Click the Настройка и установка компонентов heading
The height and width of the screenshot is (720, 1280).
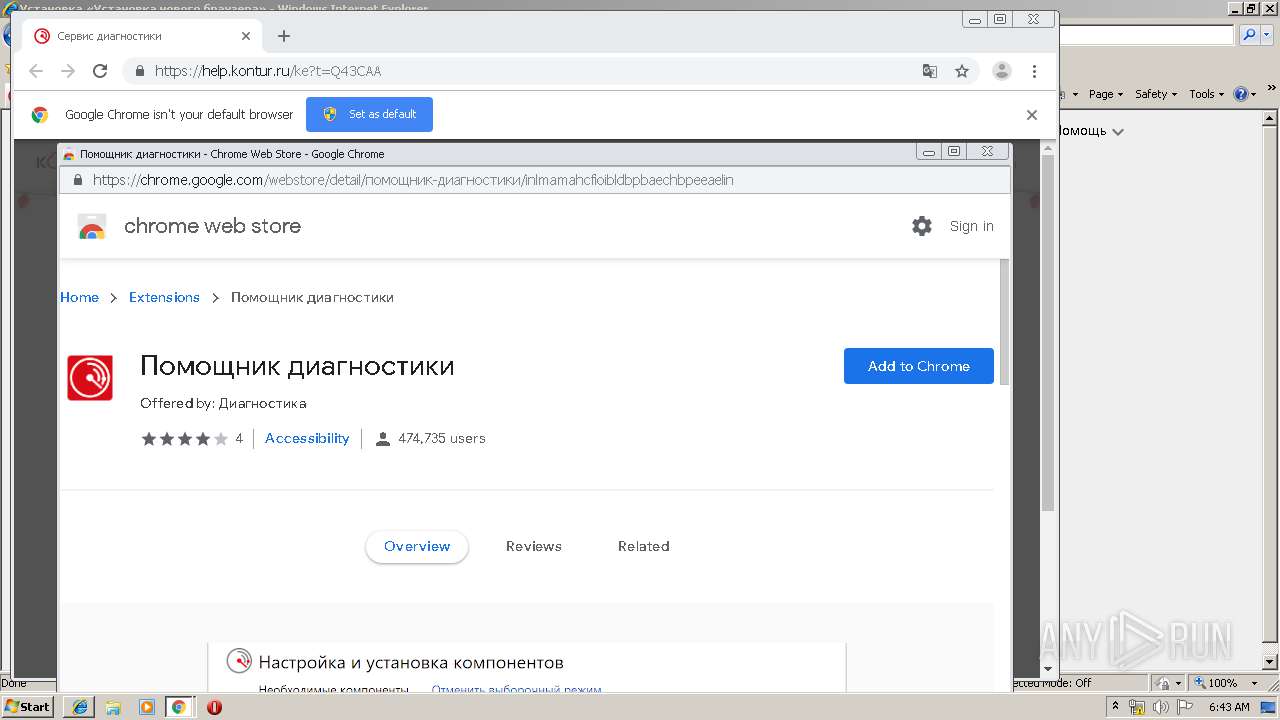tap(411, 662)
